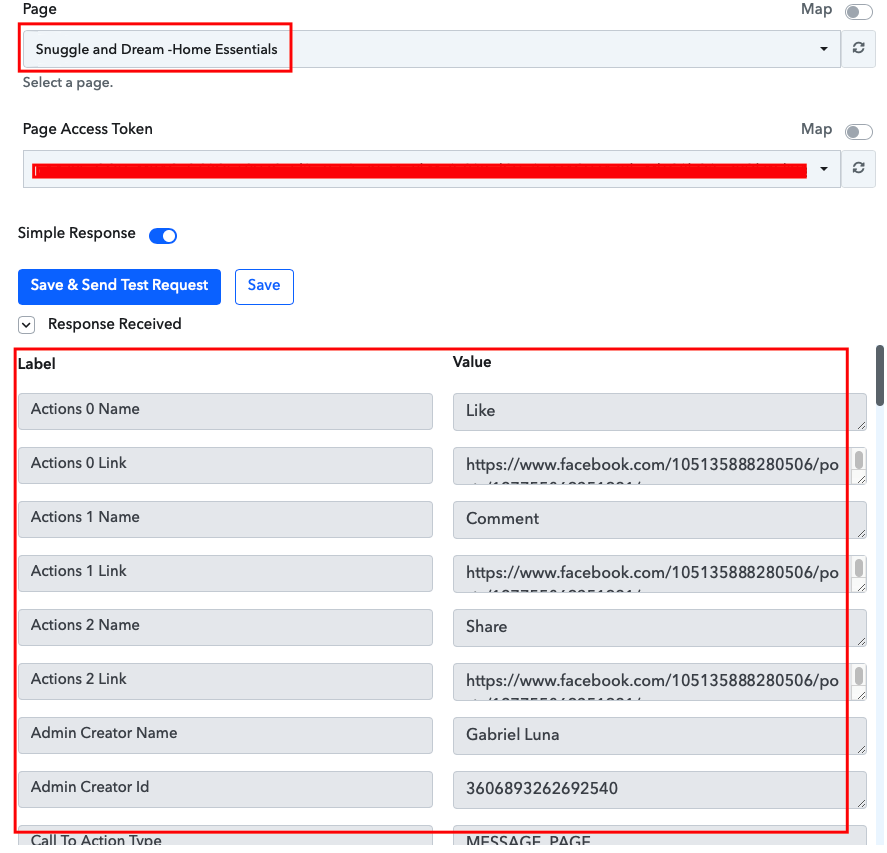Toggle Map switch for Page Access Token
This screenshot has height=853, width=887.
point(859,132)
